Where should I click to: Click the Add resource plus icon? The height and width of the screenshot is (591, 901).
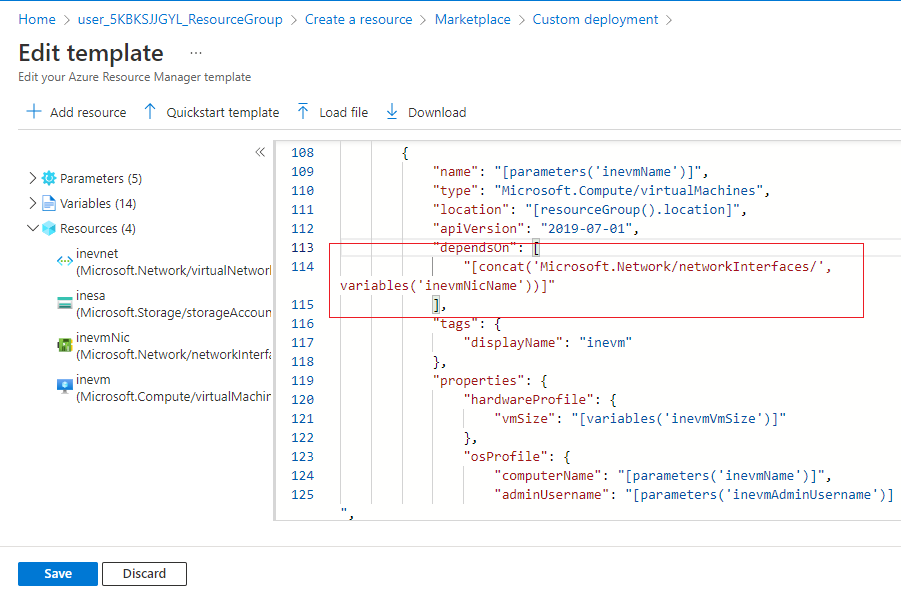tap(33, 112)
